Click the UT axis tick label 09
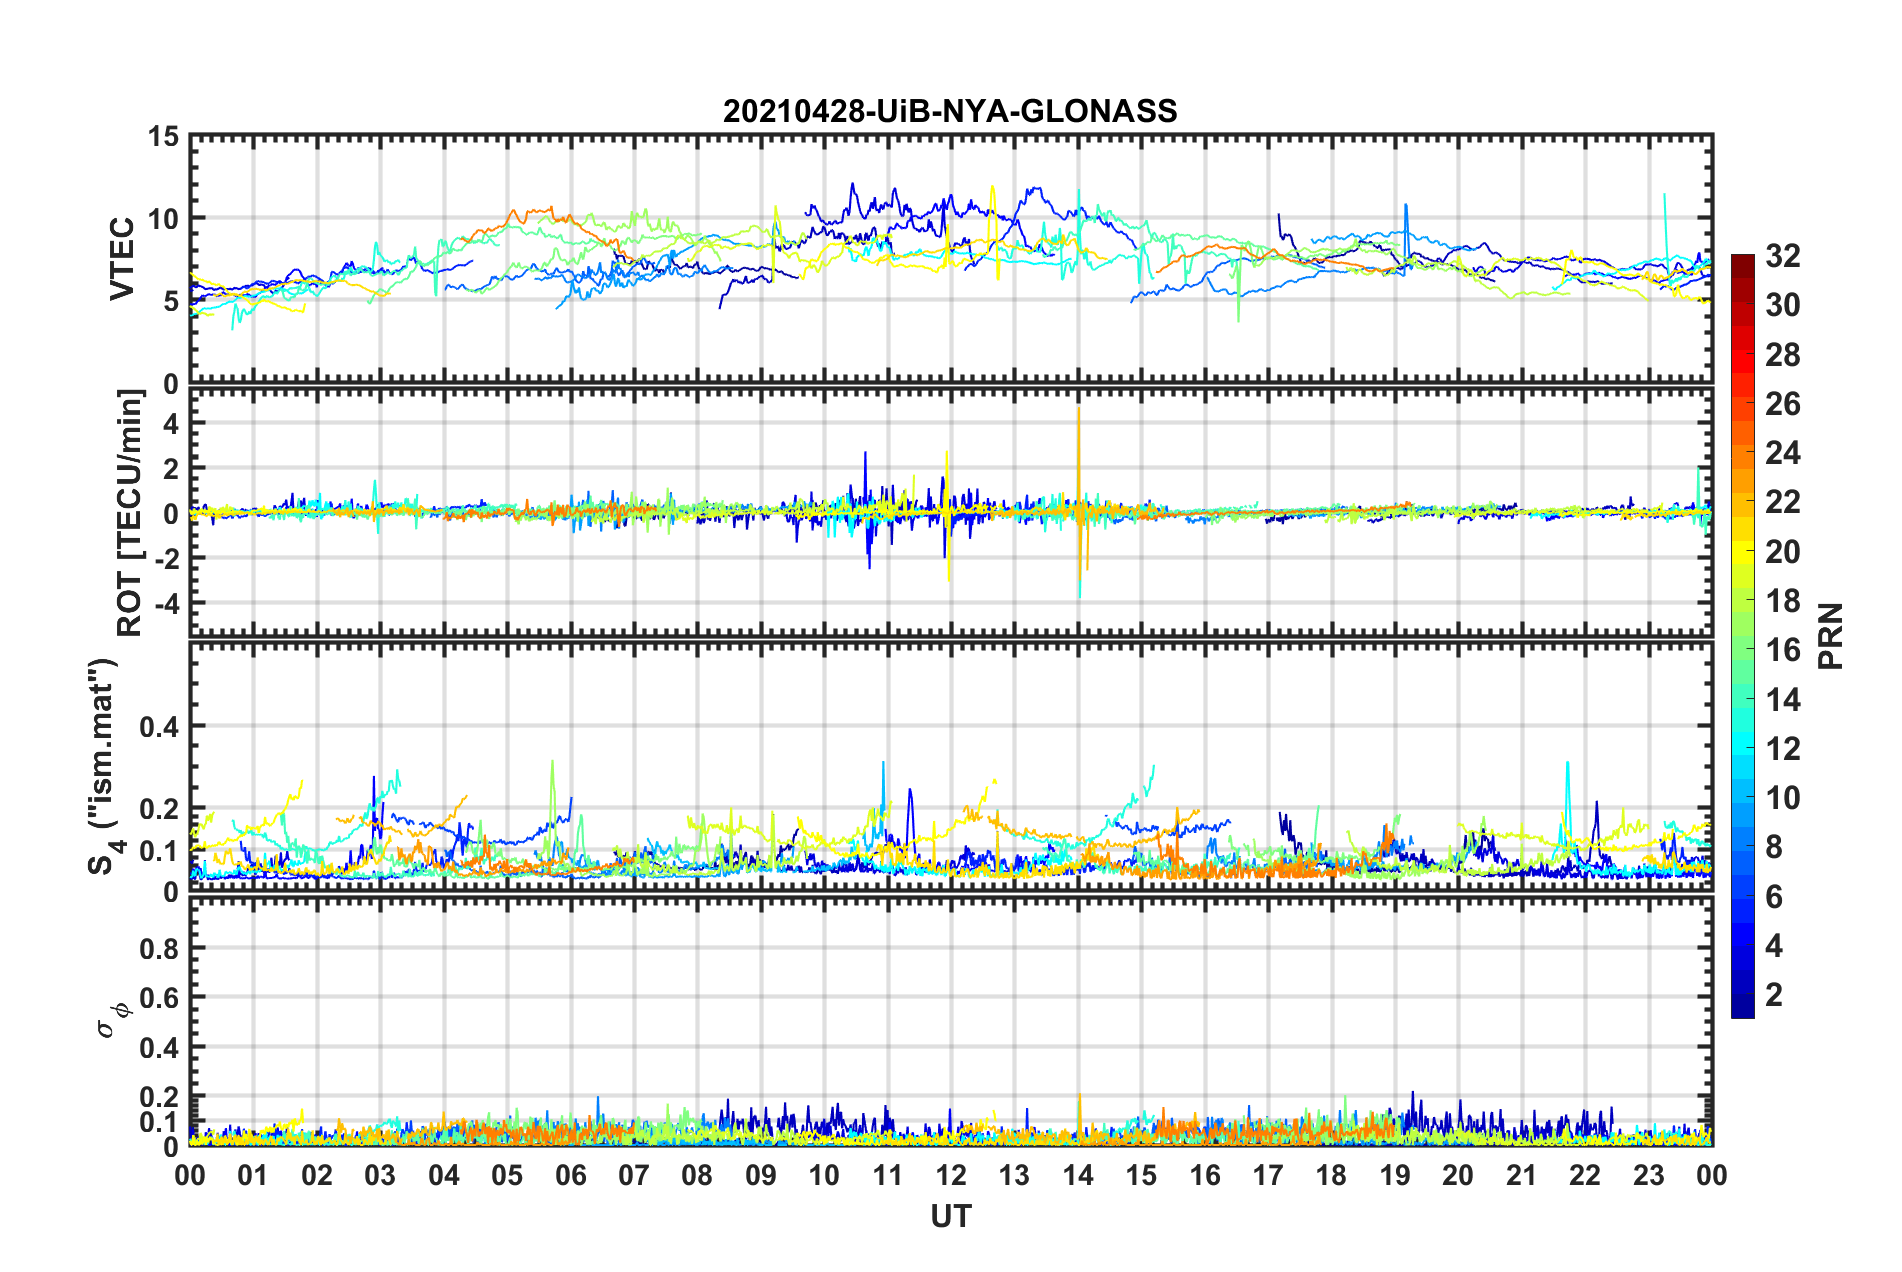This screenshot has width=1902, height=1272. tap(761, 1175)
